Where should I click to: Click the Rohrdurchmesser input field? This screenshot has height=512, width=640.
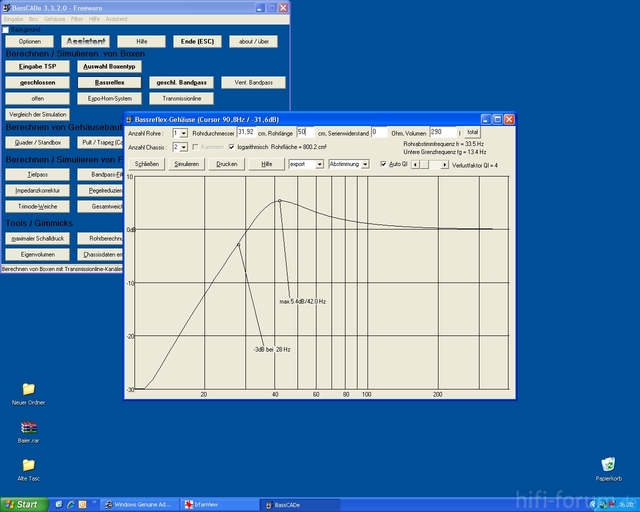pyautogui.click(x=245, y=132)
